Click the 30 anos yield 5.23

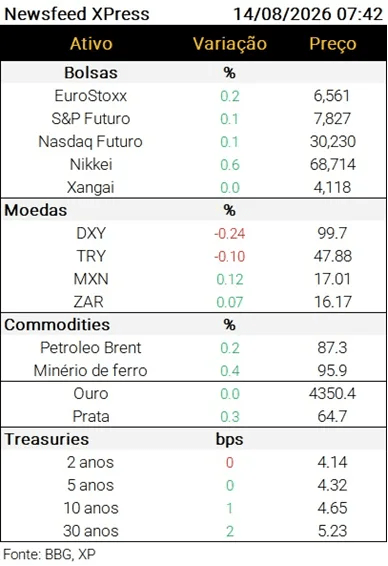coord(332,531)
